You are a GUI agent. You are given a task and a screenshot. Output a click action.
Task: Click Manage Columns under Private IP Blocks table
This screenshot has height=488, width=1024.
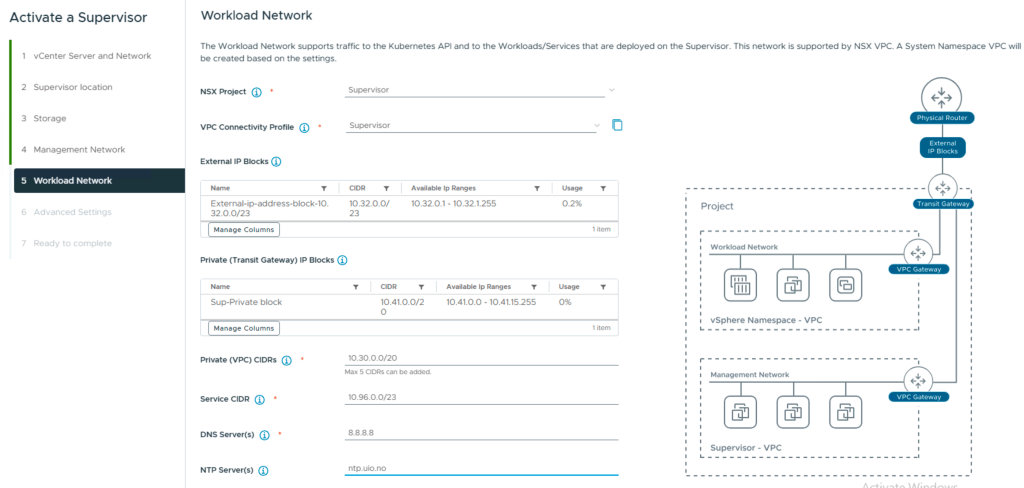click(x=243, y=328)
